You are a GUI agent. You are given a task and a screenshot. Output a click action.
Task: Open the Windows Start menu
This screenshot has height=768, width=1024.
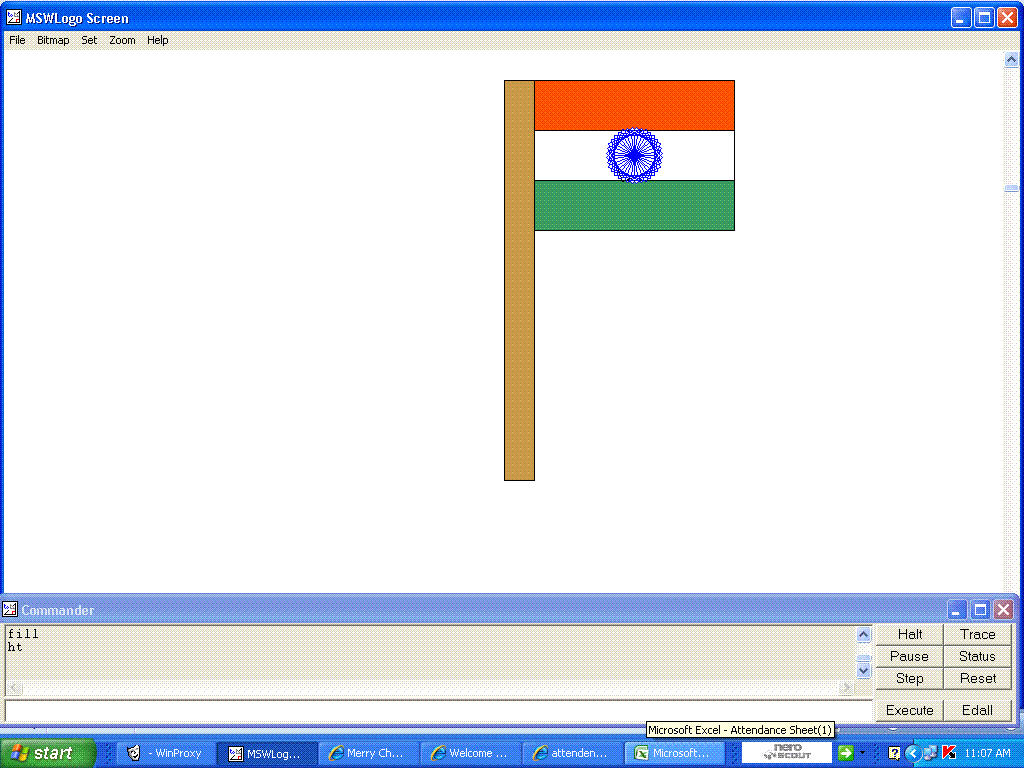click(x=48, y=753)
